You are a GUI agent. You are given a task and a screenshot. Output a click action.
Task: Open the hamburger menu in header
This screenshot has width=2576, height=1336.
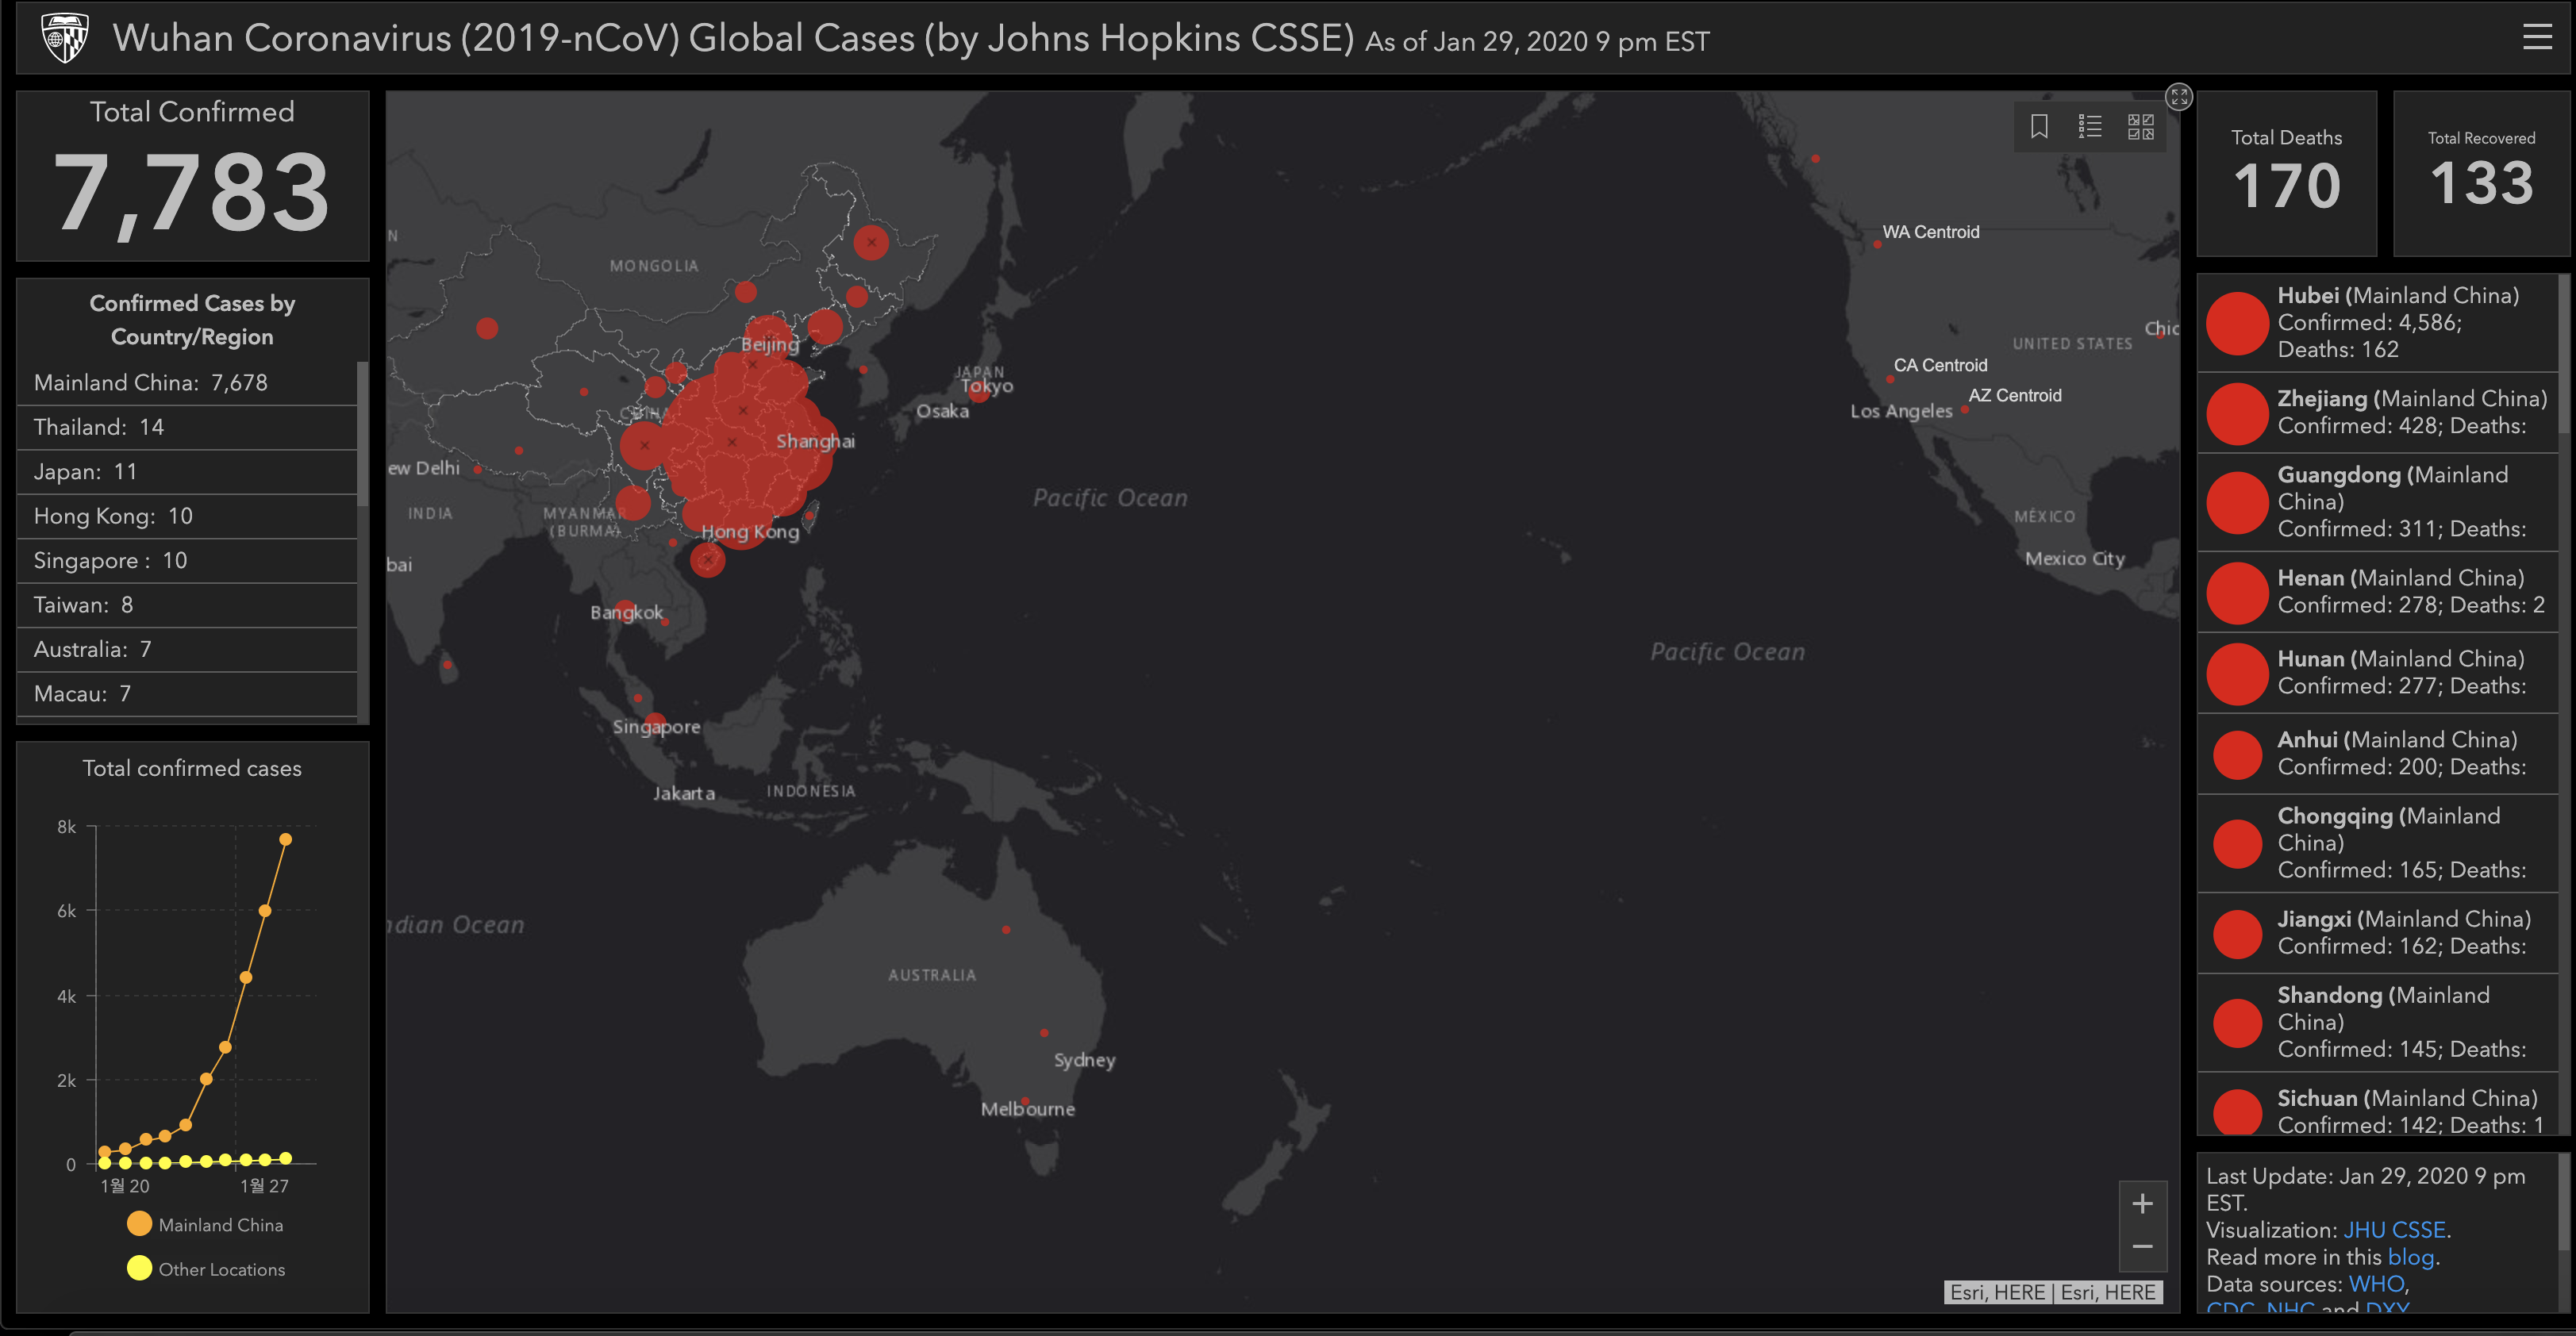(x=2536, y=38)
